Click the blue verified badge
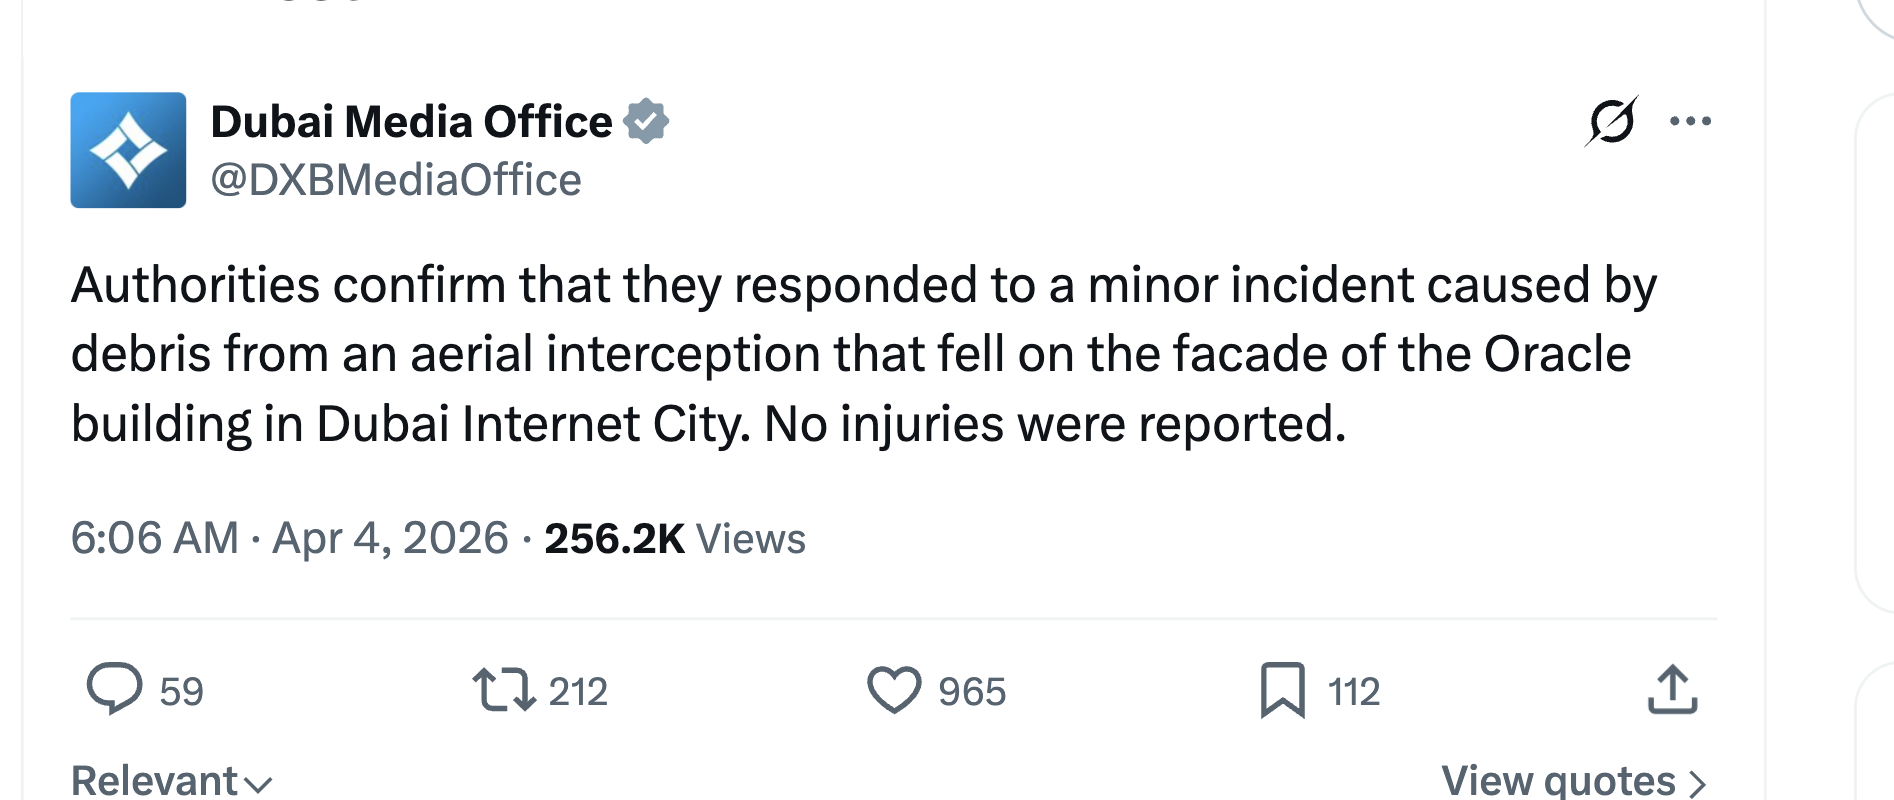This screenshot has height=800, width=1894. click(646, 122)
